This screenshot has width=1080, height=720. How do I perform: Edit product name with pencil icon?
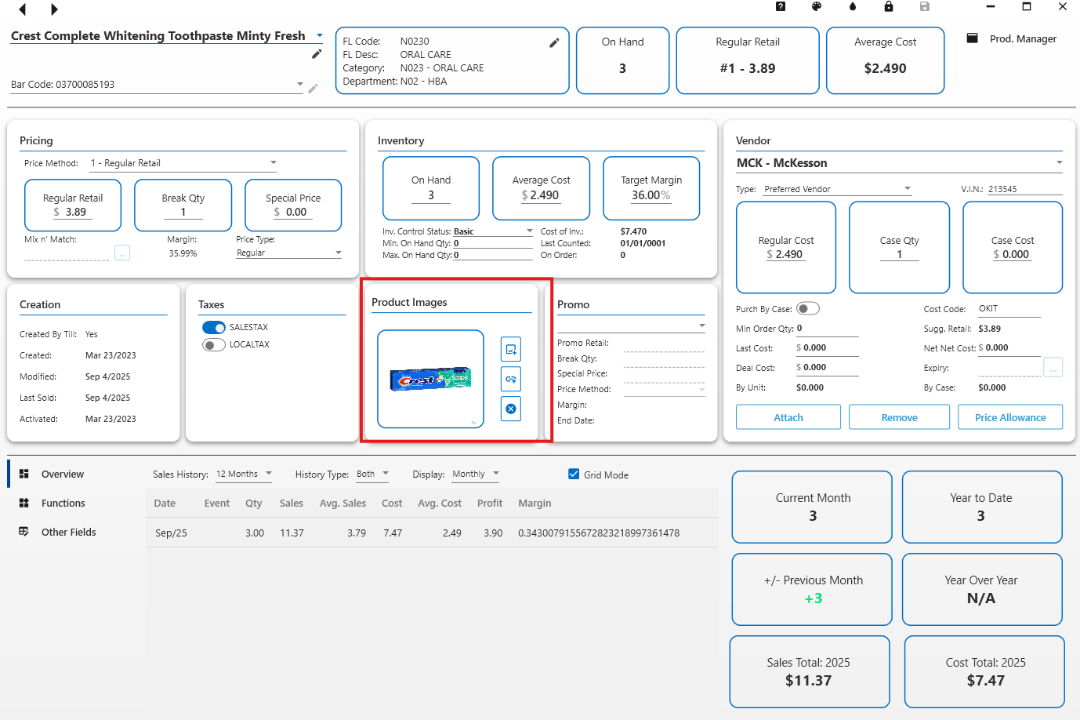pyautogui.click(x=317, y=54)
